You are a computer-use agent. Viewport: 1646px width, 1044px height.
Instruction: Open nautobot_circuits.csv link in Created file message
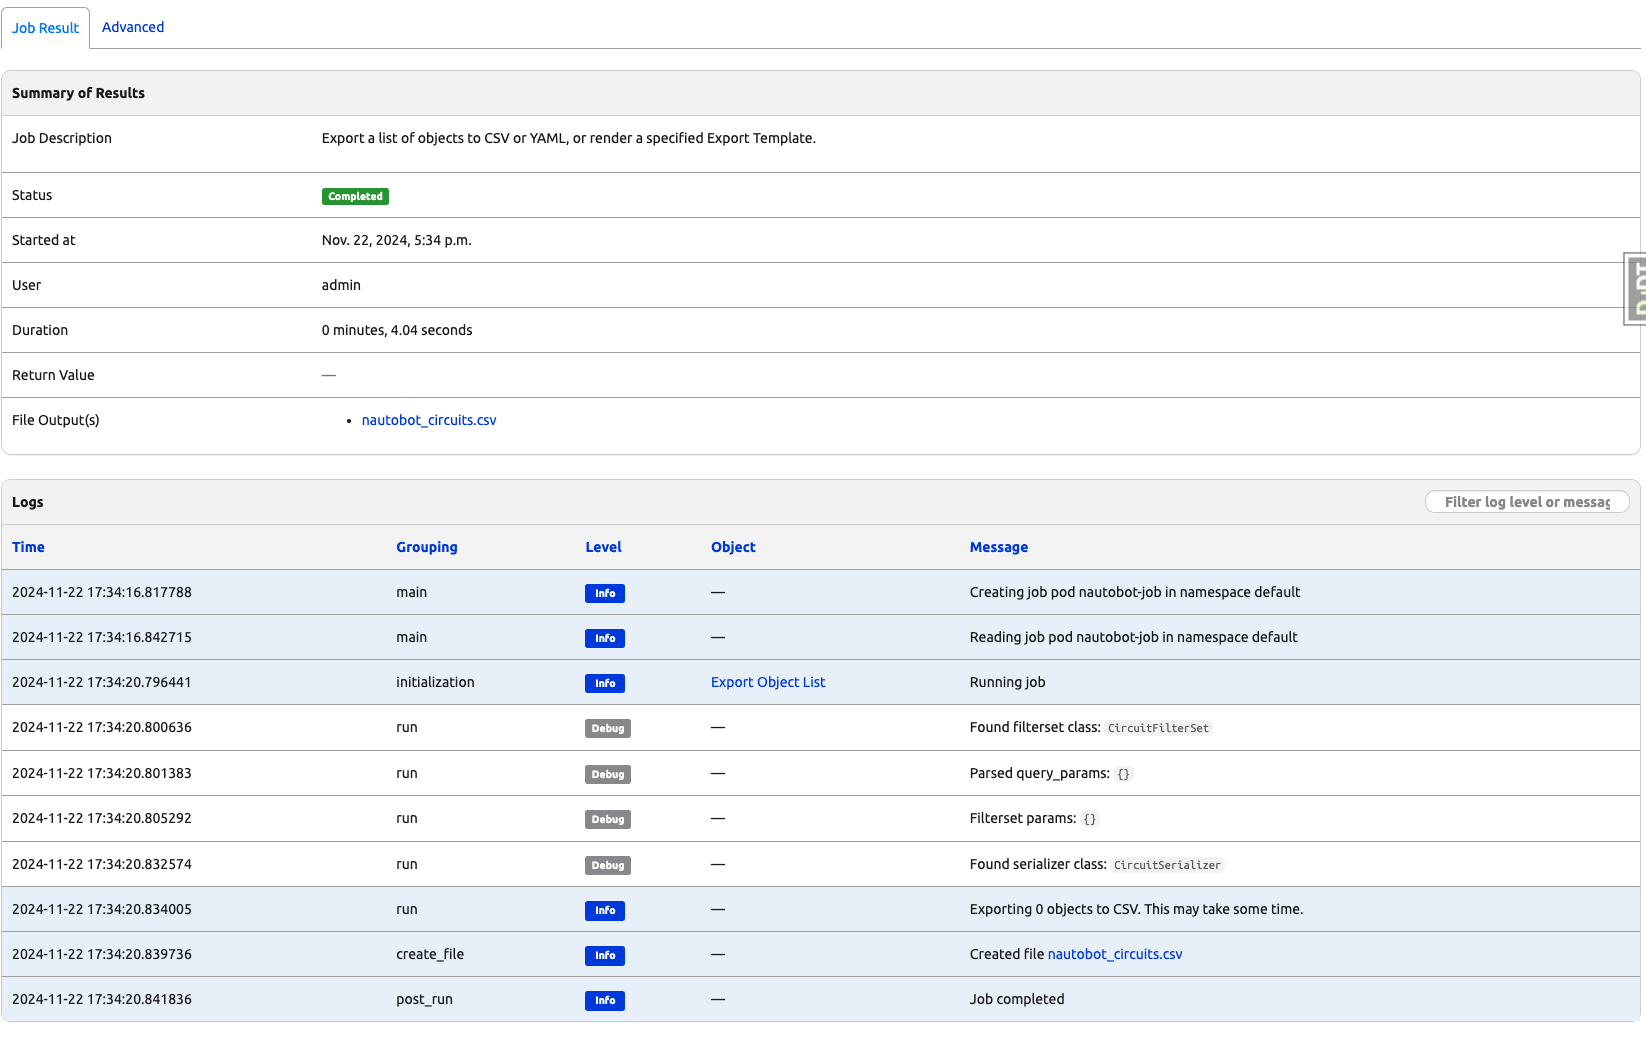point(1114,954)
